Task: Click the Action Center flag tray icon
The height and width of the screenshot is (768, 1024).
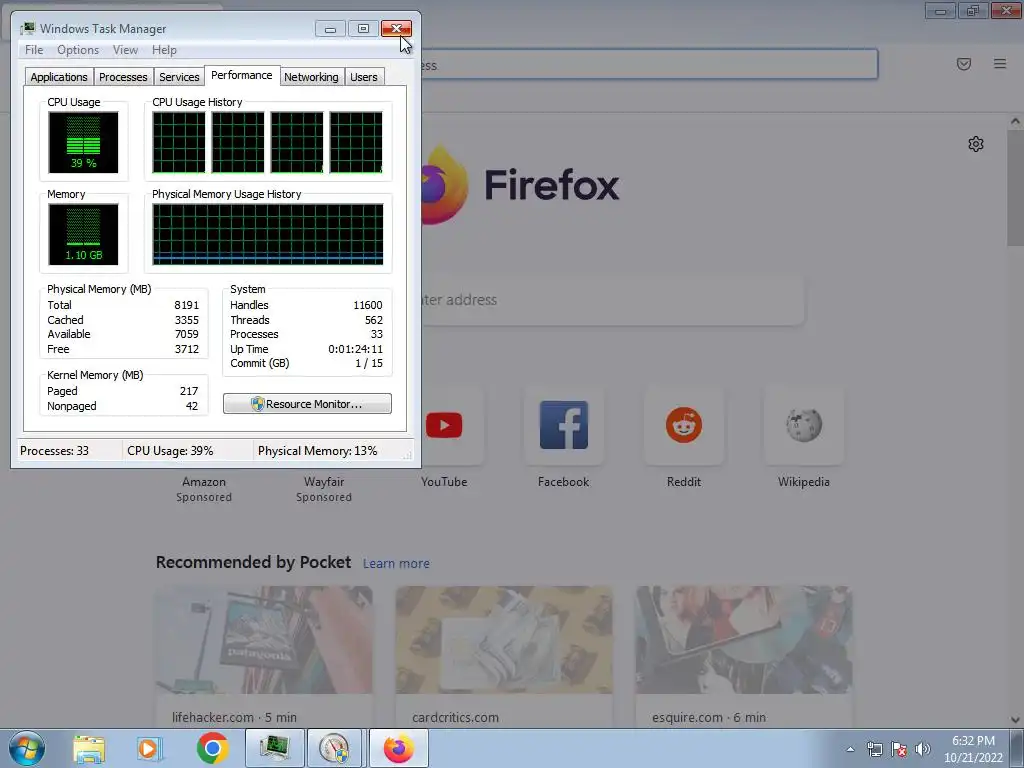Action: (899, 749)
